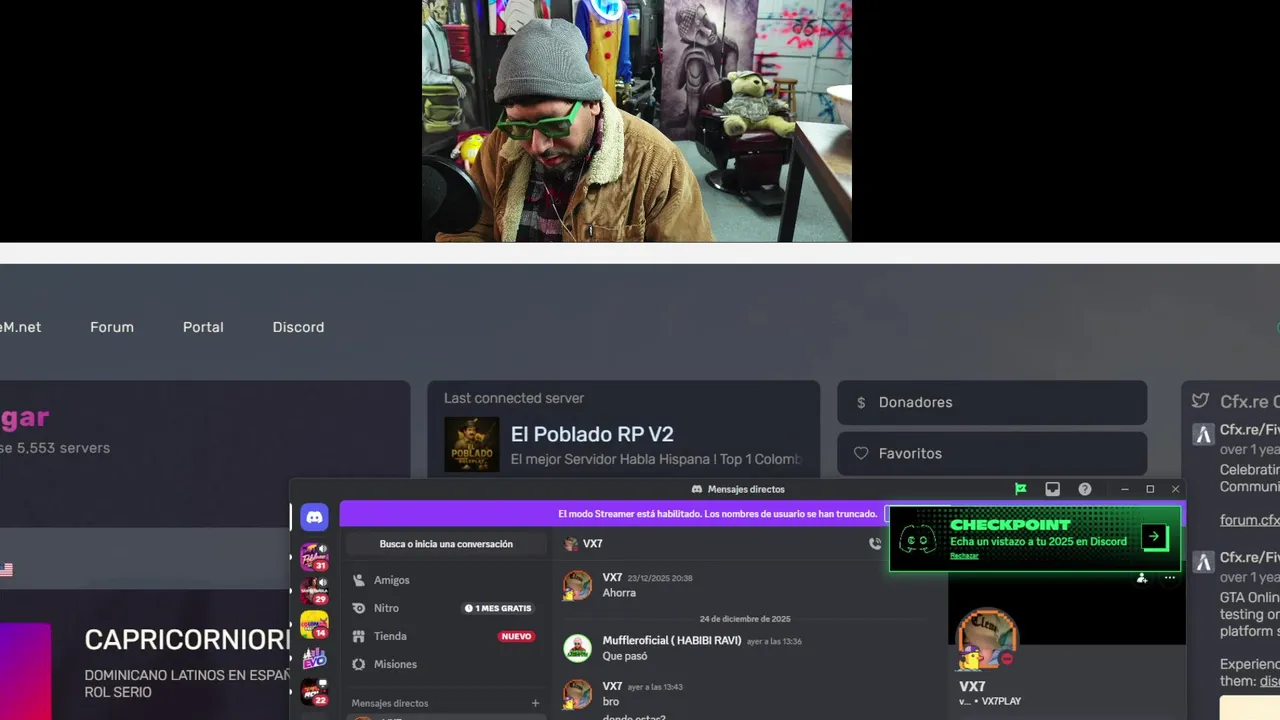The width and height of the screenshot is (1280, 720).
Task: Click 'Muffleroficial ( HABIBI RAVI)' sender name
Action: coord(672,640)
